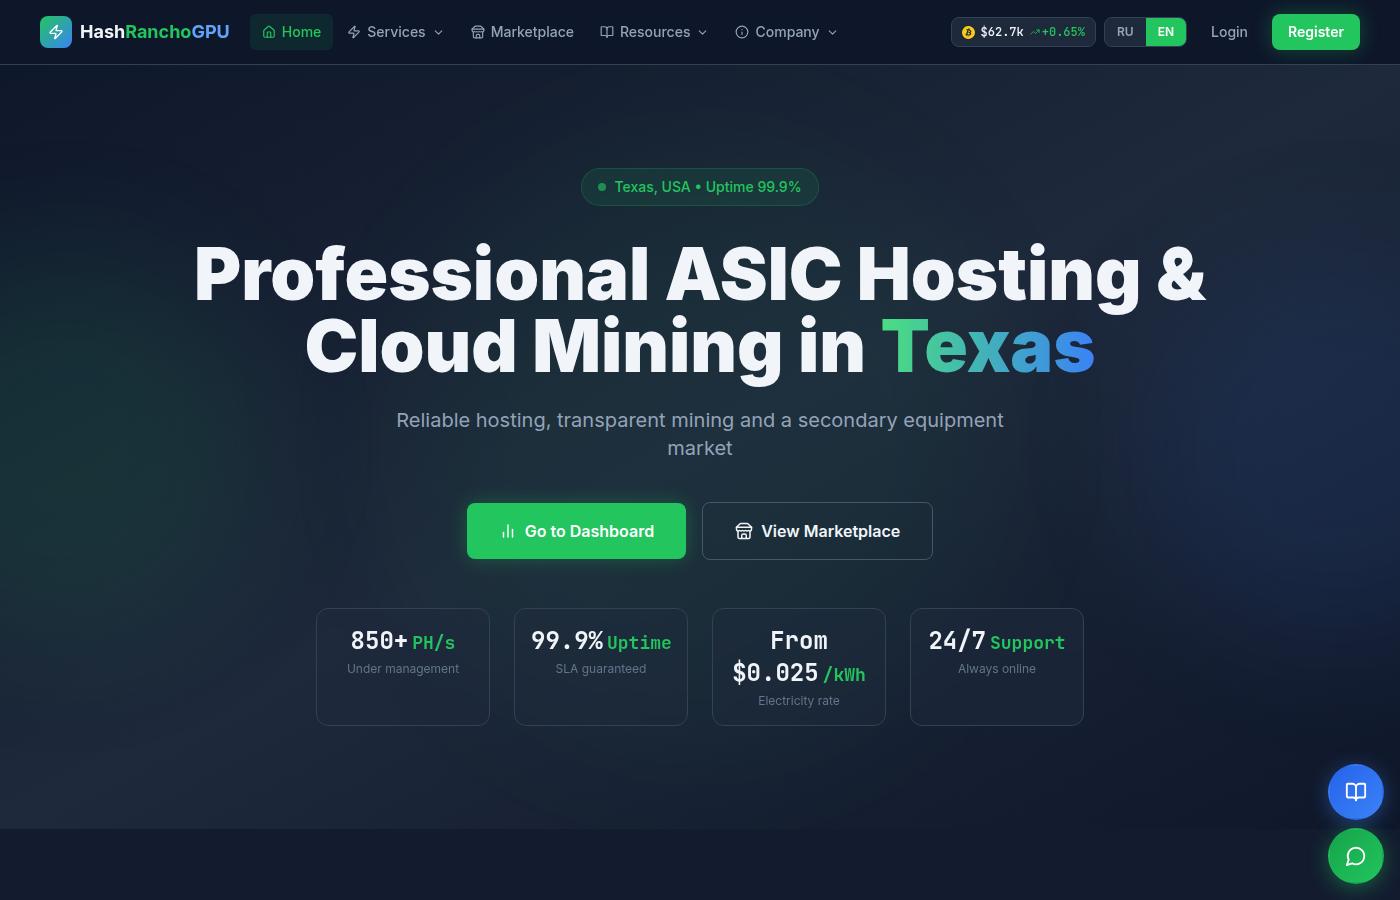Expand the Company chevron arrow
This screenshot has width=1400, height=900.
coord(832,32)
